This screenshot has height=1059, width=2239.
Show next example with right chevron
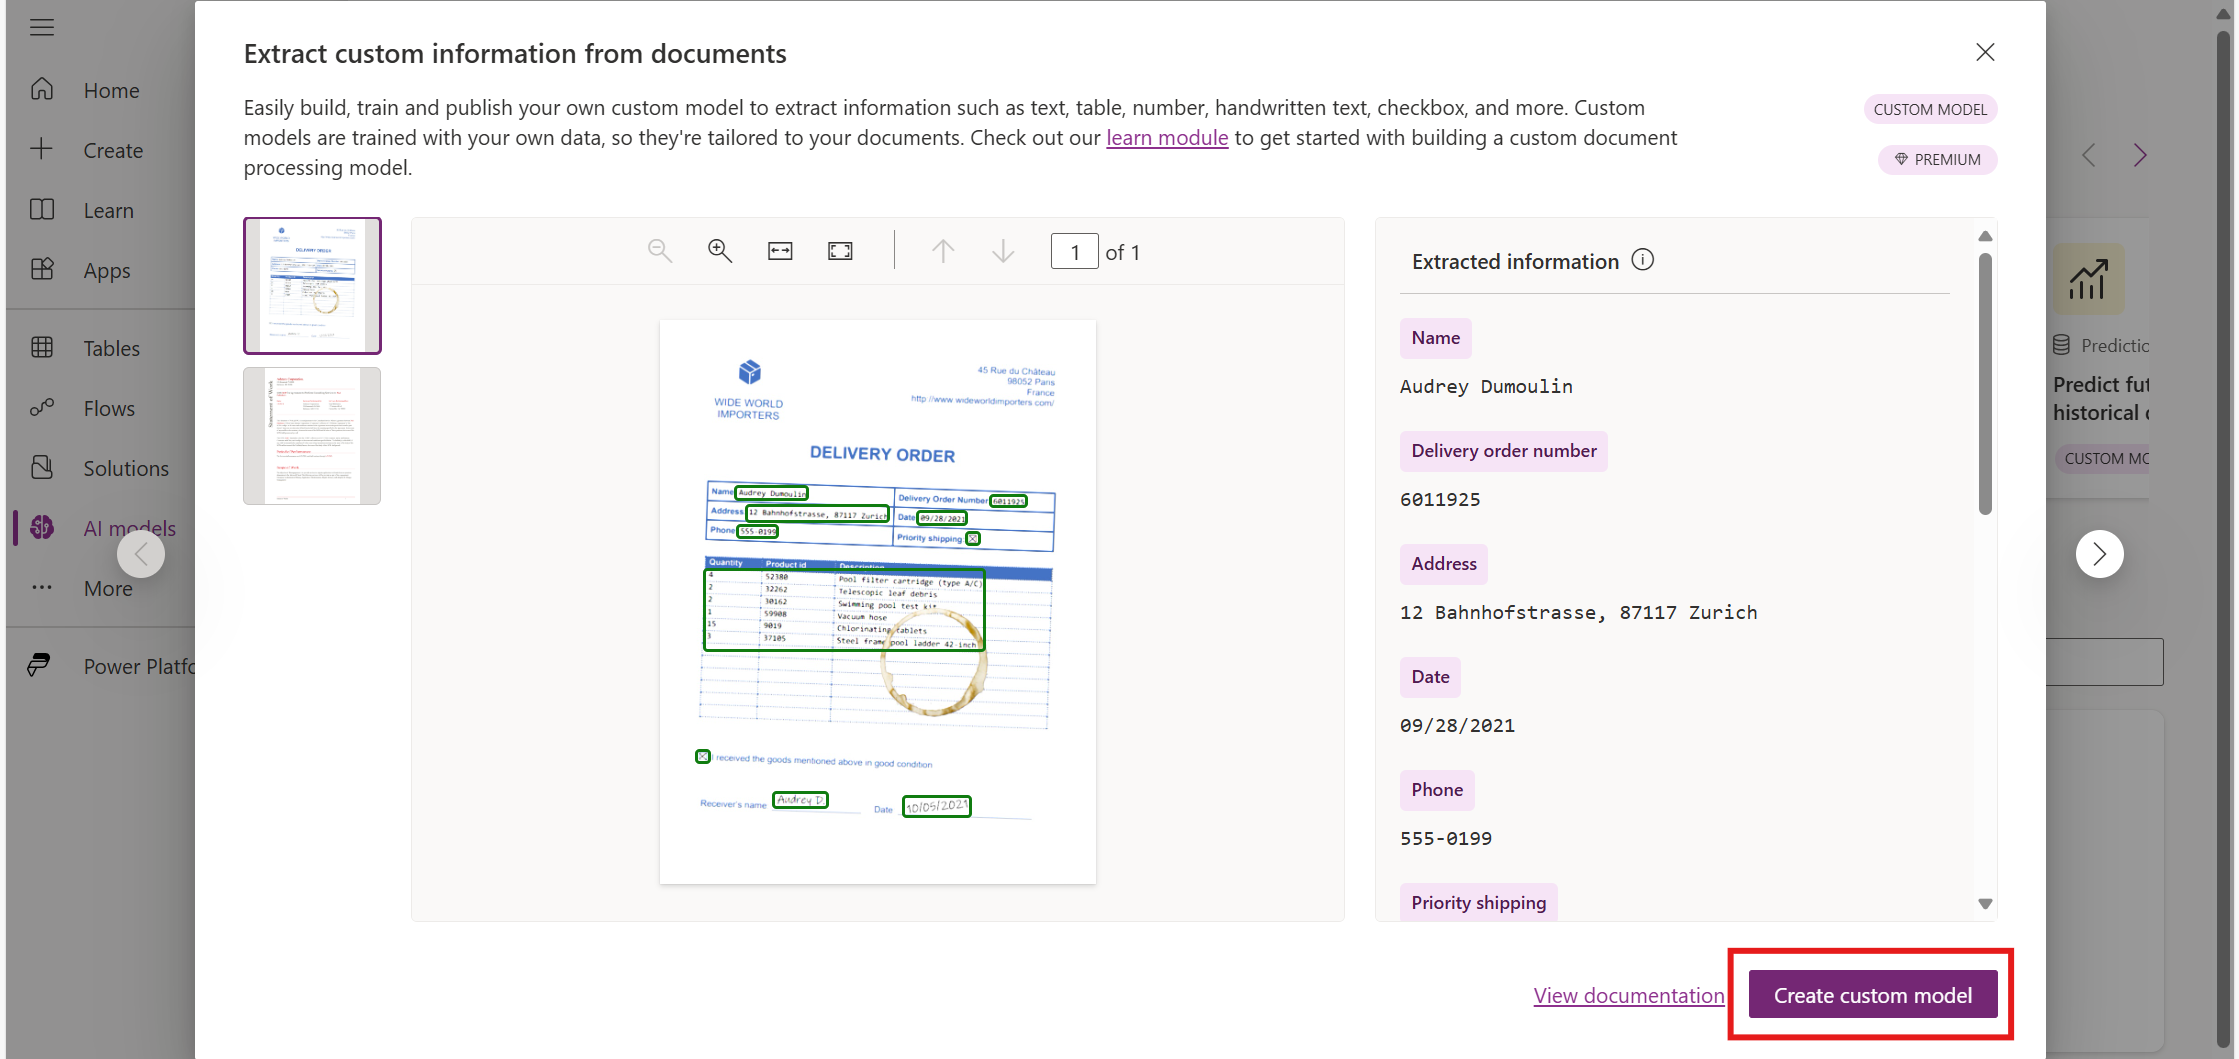click(x=2099, y=554)
